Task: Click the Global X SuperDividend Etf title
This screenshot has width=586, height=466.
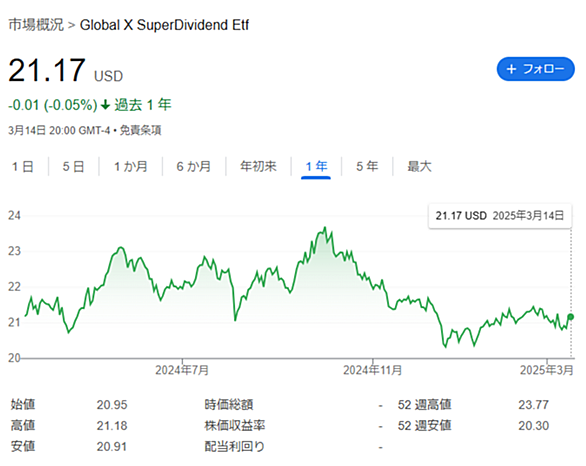Action: 164,25
